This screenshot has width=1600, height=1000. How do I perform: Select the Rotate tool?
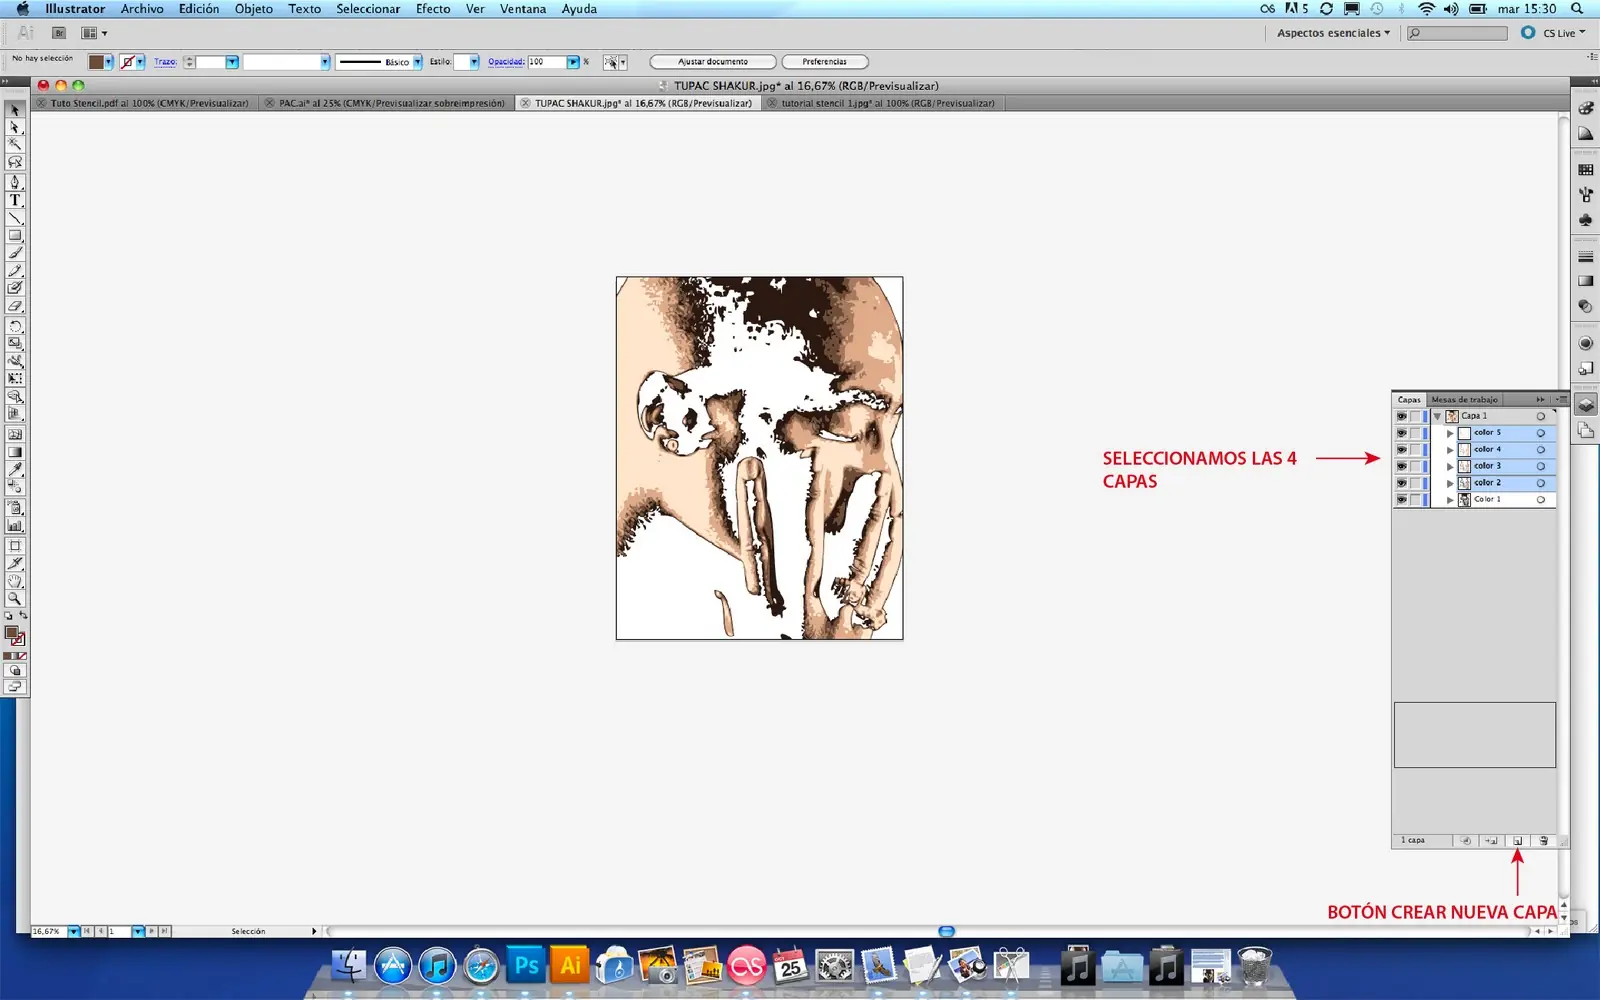[15, 326]
